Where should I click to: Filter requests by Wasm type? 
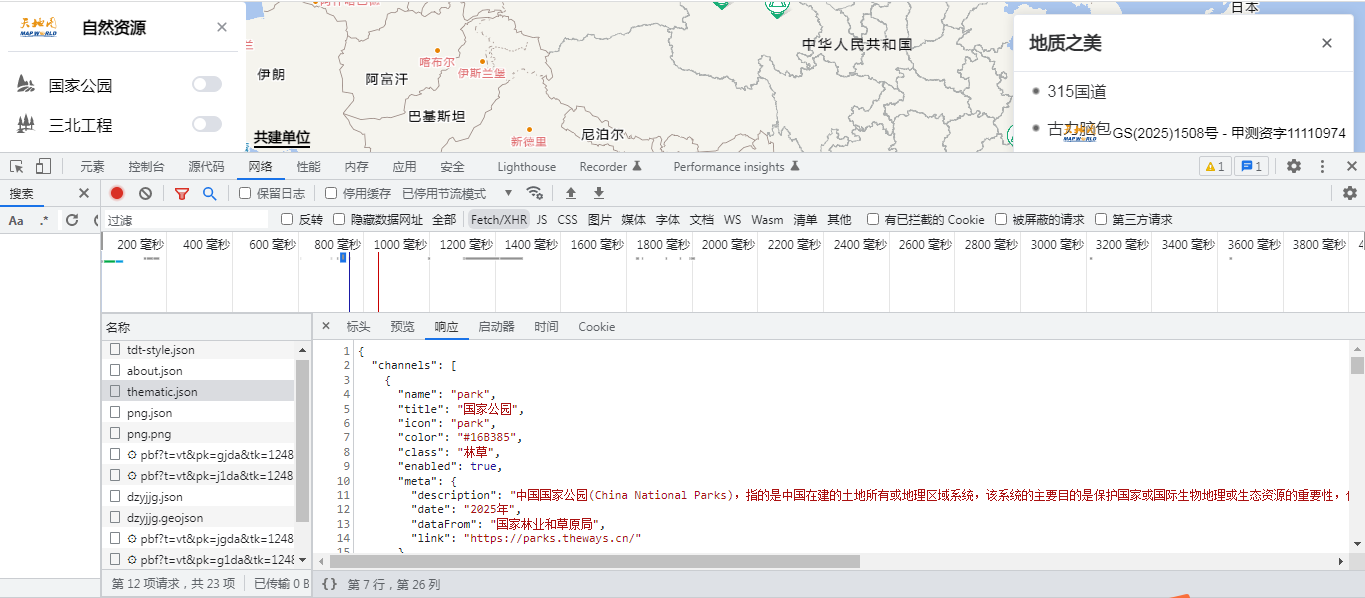767,219
